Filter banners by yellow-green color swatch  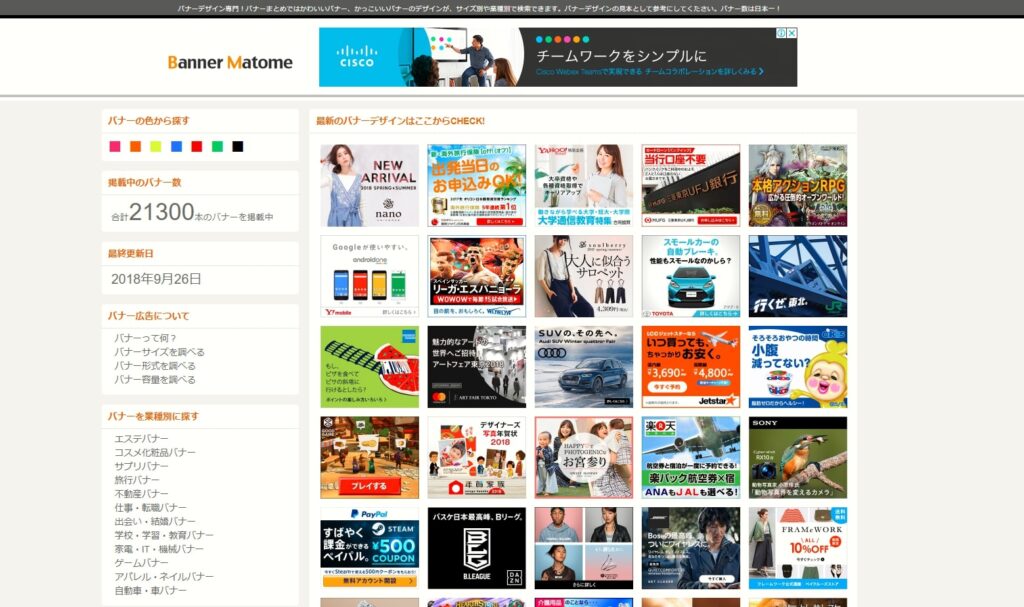[x=155, y=146]
